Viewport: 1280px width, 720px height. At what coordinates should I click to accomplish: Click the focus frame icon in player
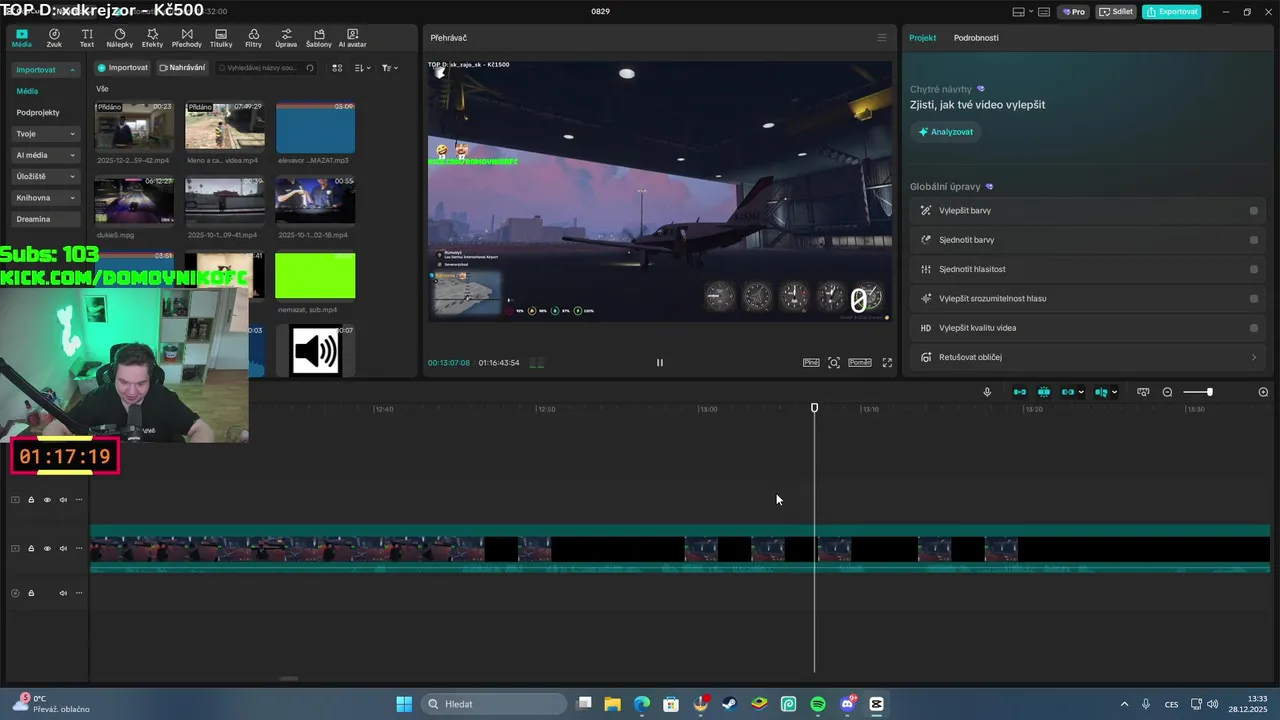834,363
